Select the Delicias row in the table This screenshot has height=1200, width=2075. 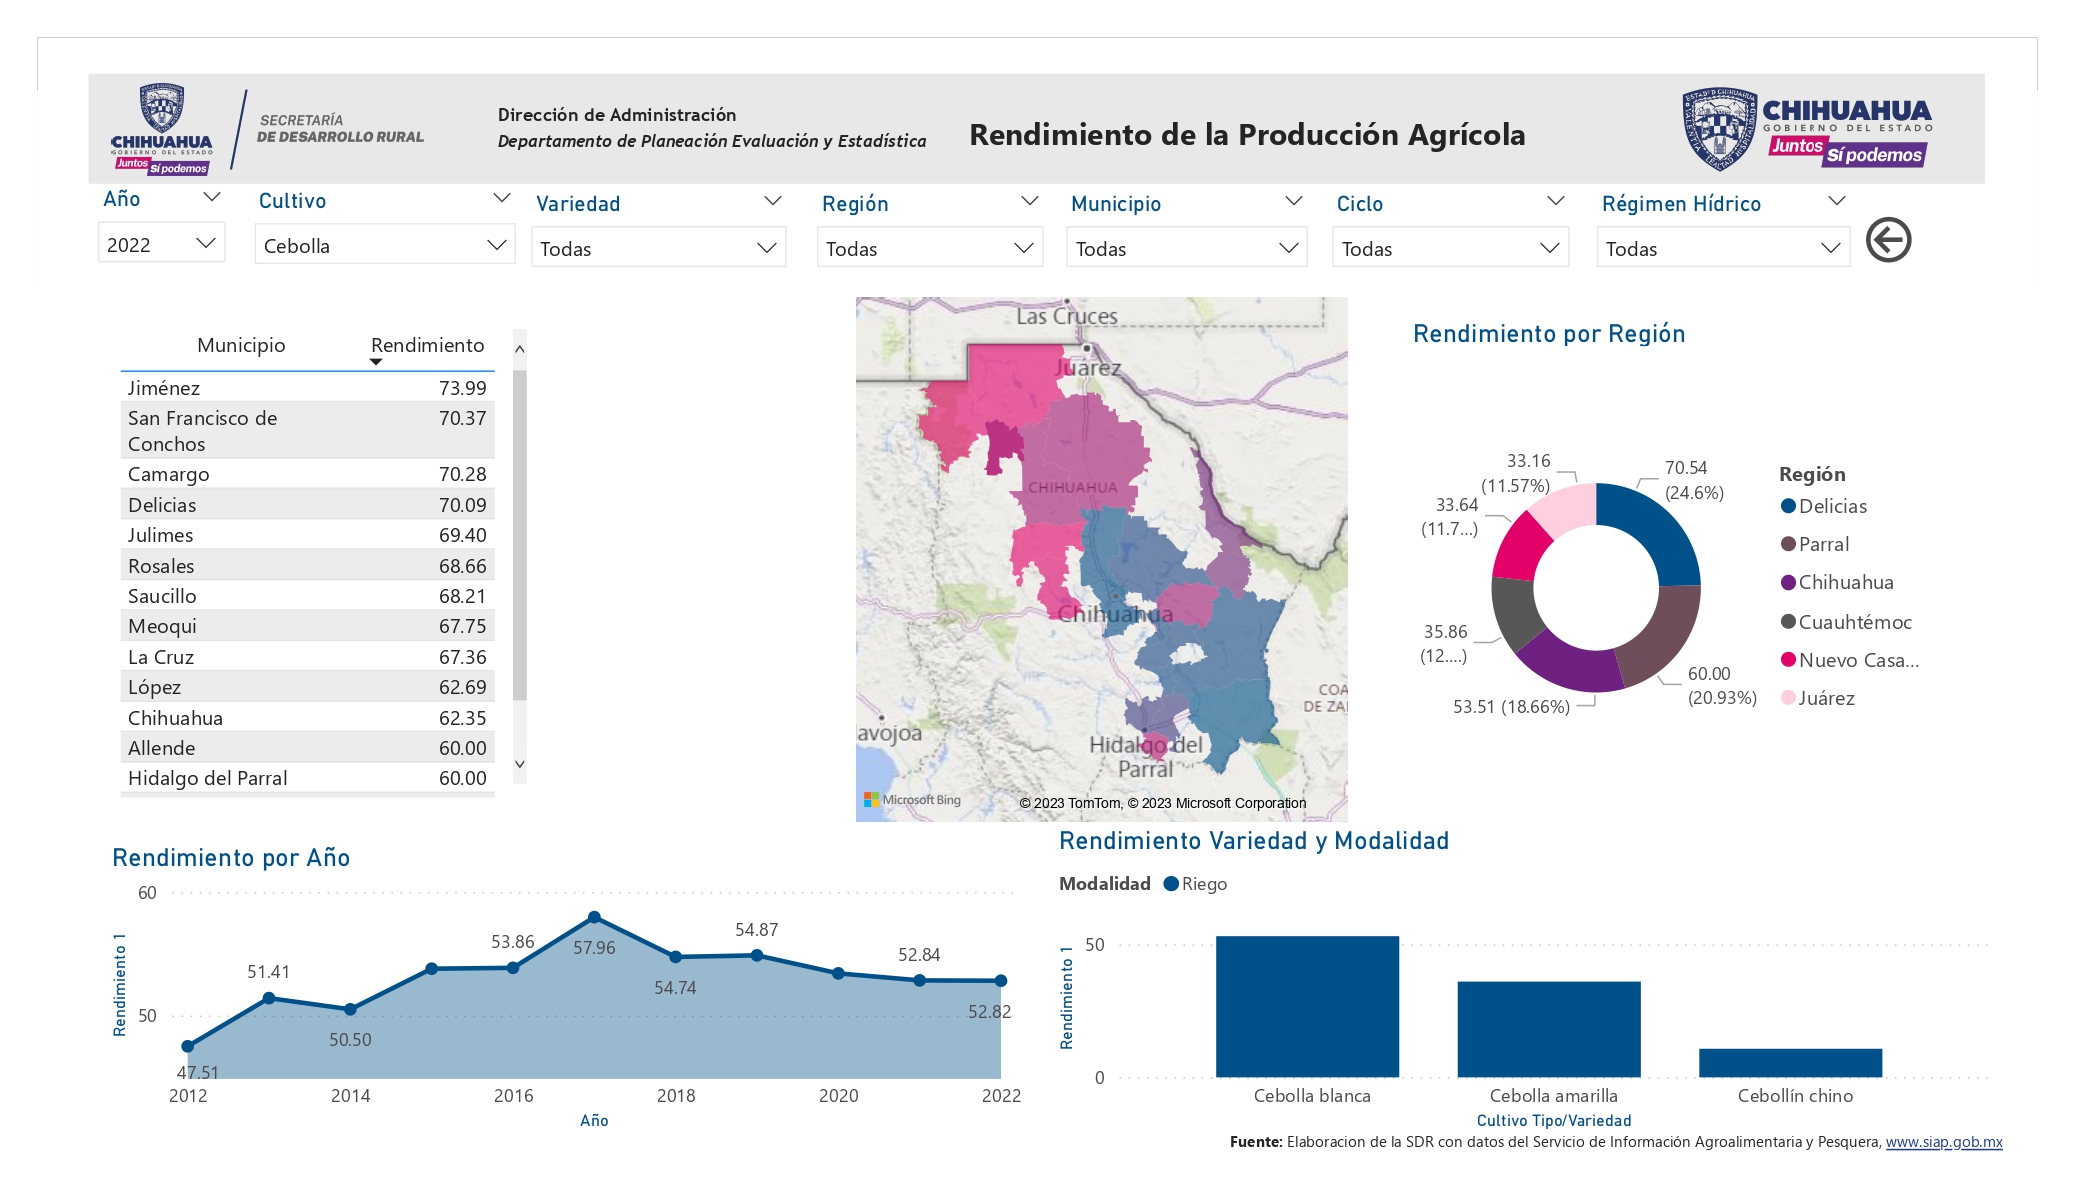click(x=307, y=505)
